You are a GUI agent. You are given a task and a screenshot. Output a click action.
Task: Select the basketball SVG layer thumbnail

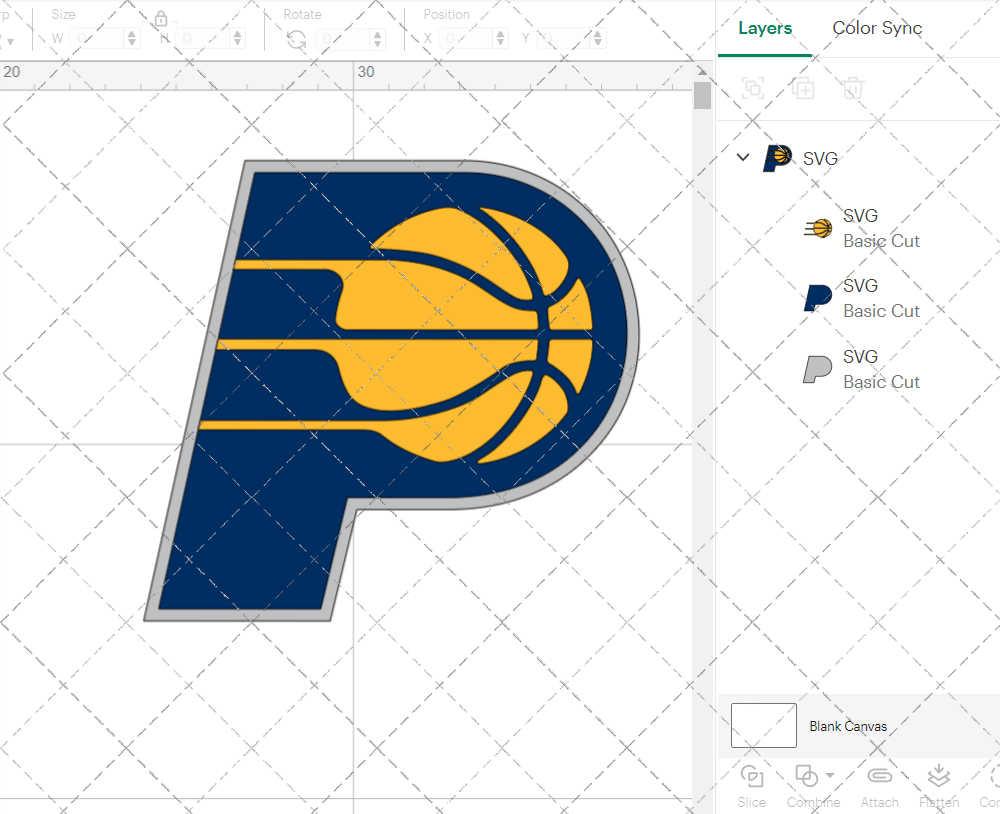(818, 228)
